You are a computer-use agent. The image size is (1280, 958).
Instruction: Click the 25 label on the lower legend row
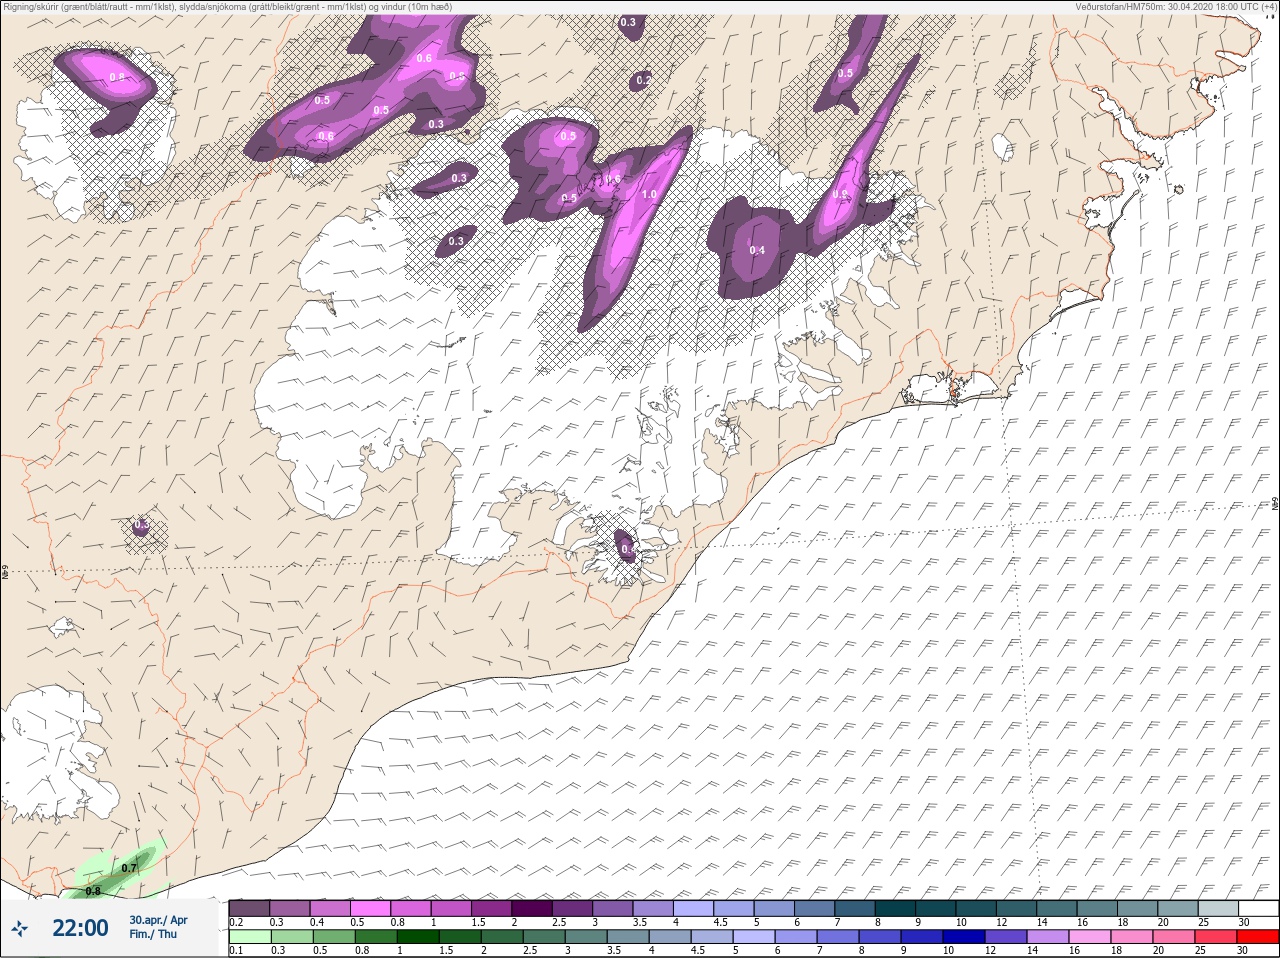(1200, 950)
